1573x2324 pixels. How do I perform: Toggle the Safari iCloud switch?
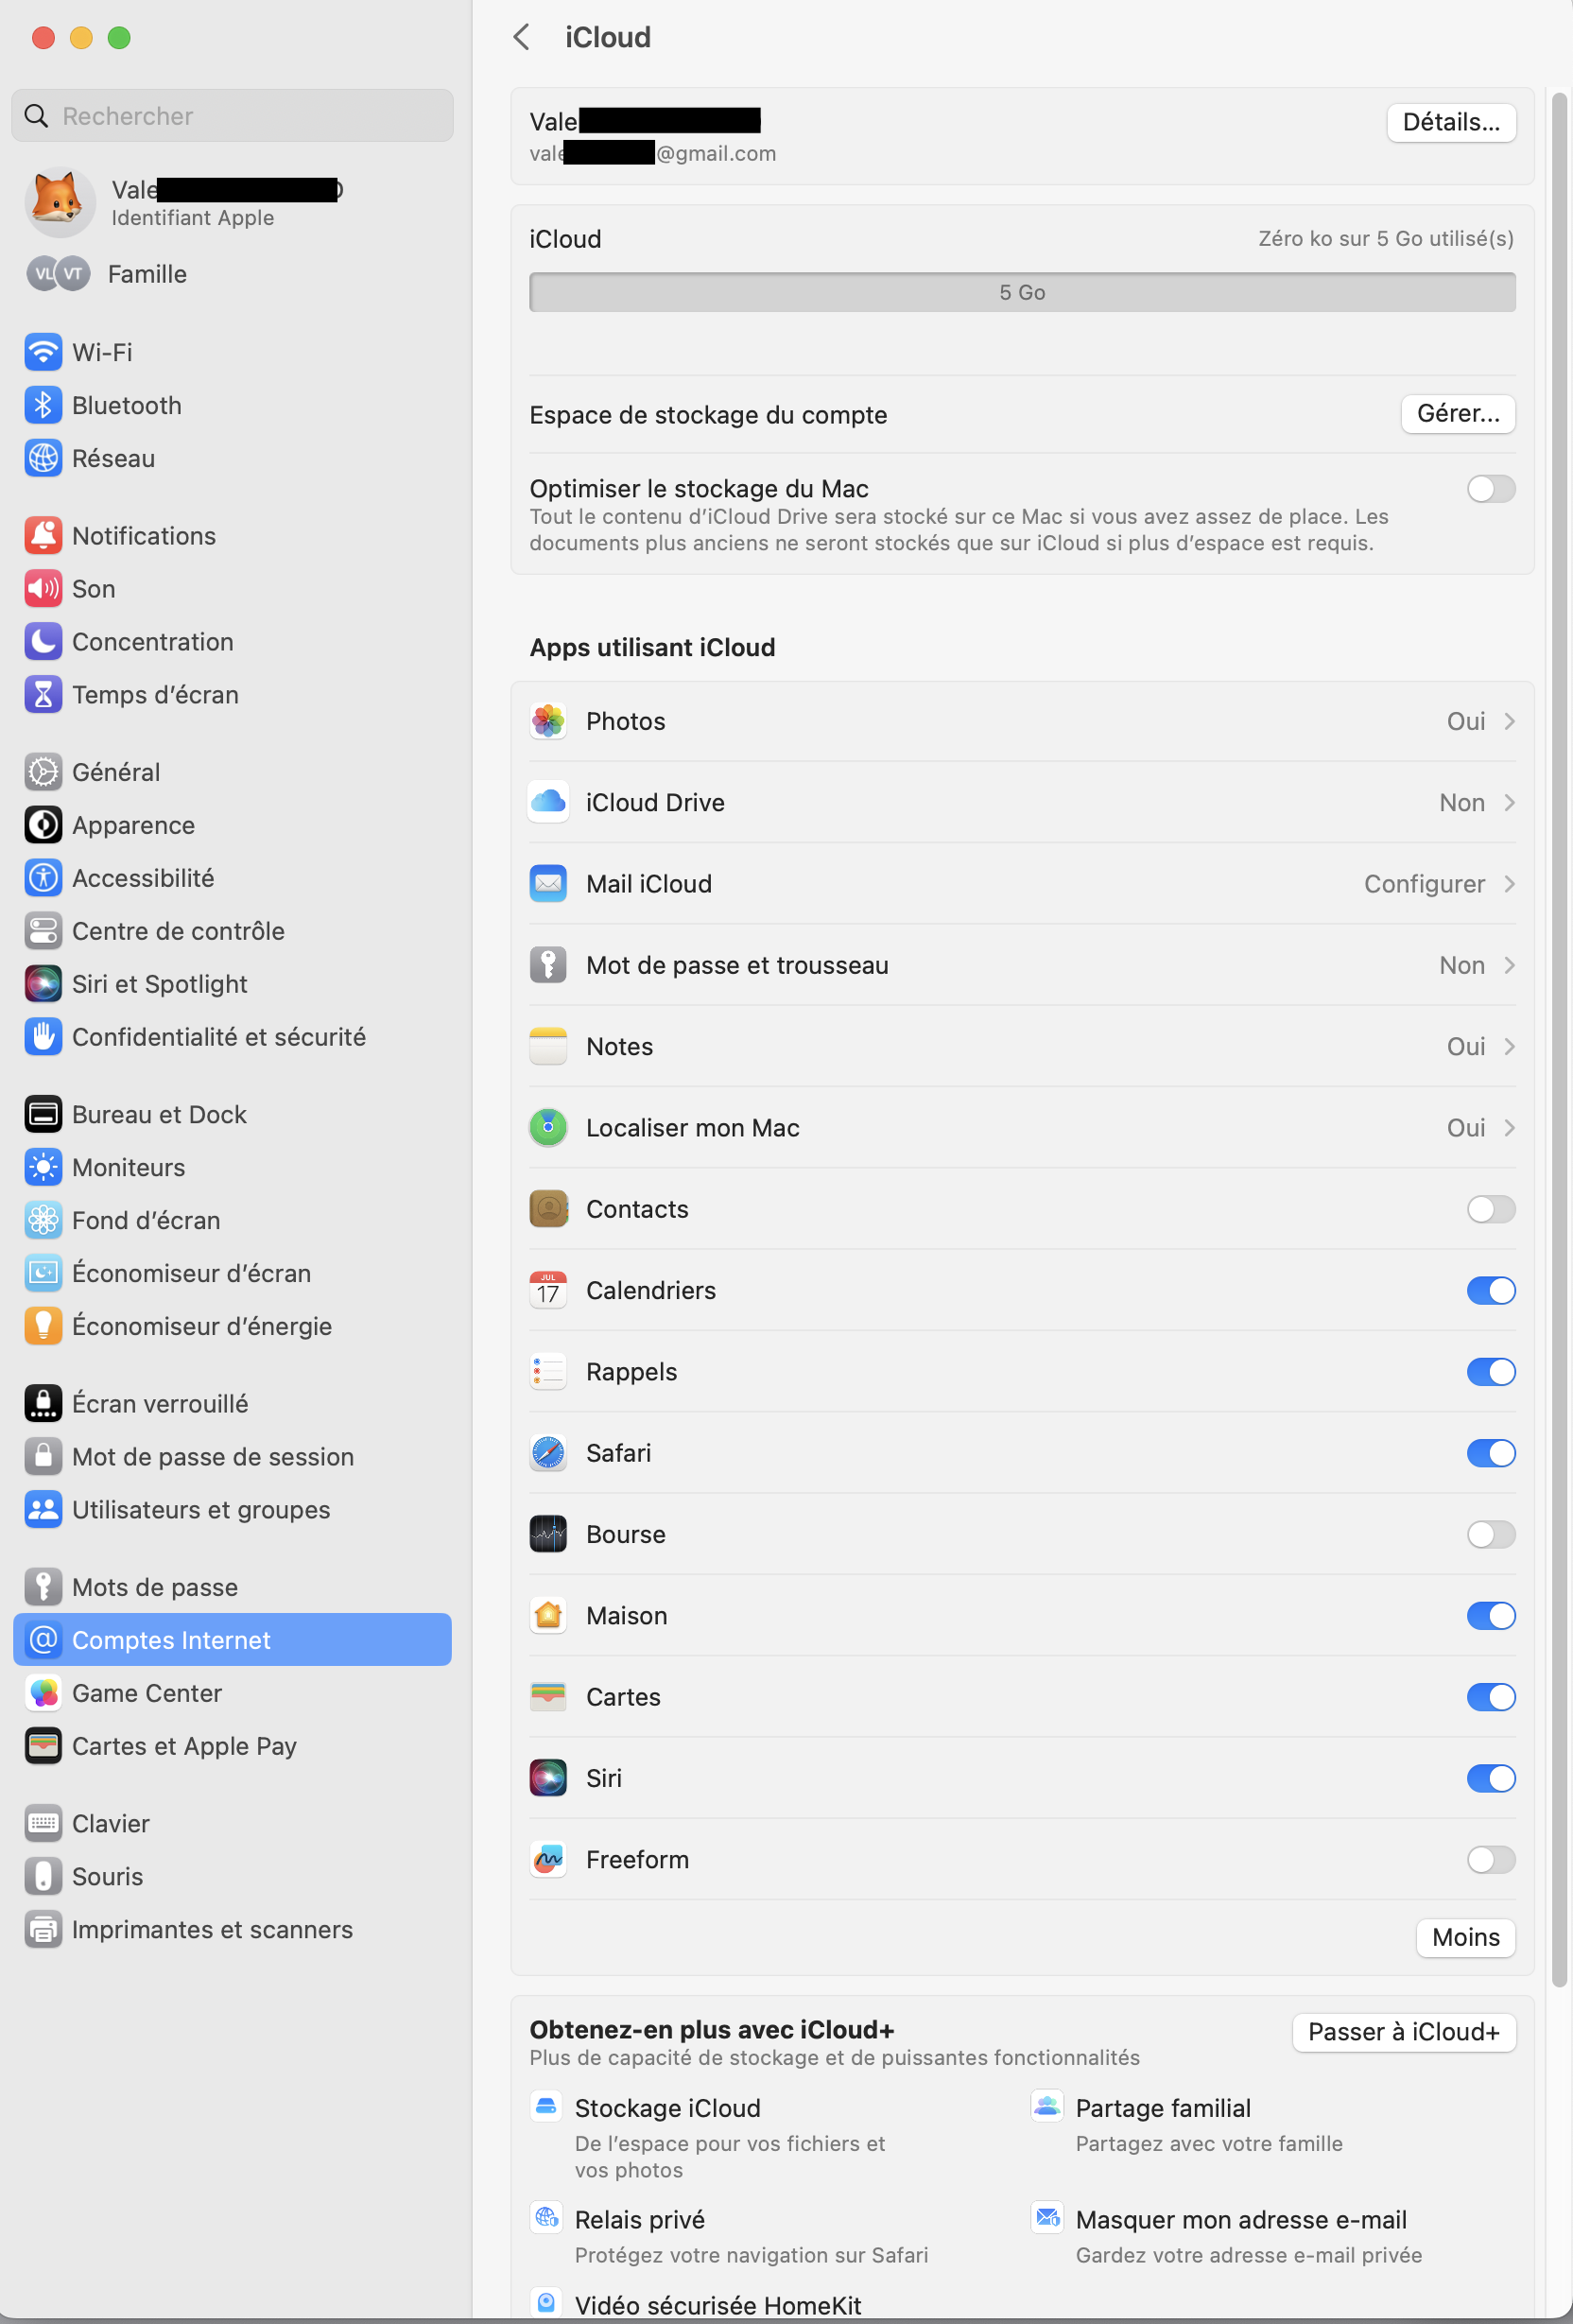pos(1491,1453)
